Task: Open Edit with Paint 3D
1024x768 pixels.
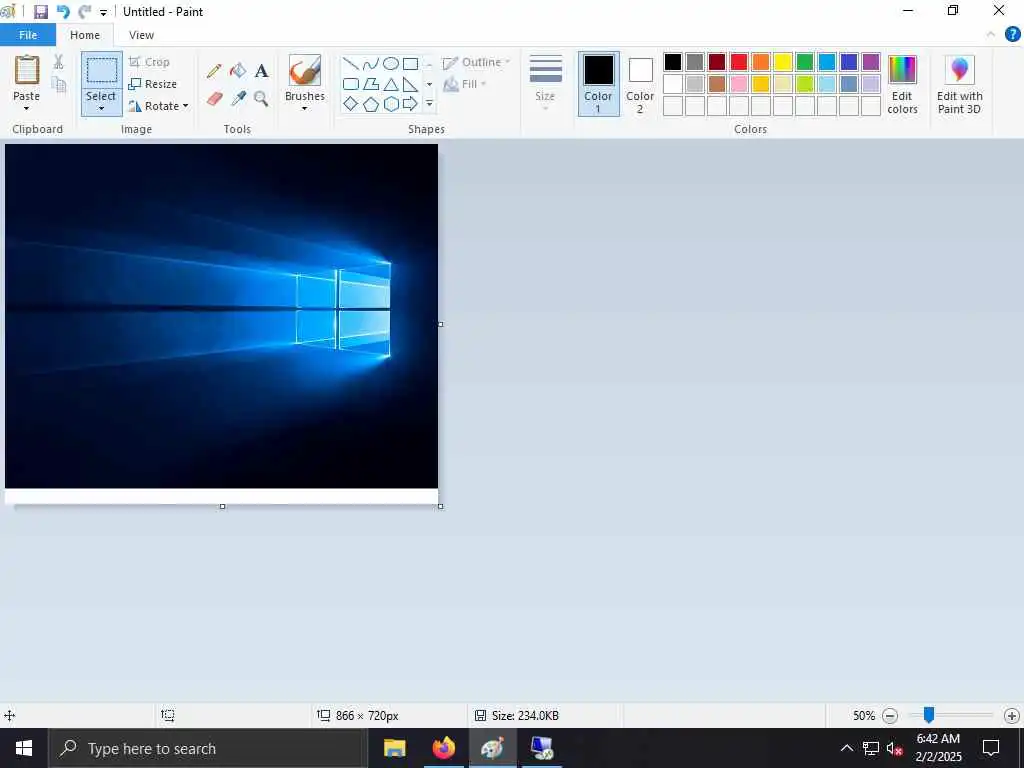Action: point(959,84)
